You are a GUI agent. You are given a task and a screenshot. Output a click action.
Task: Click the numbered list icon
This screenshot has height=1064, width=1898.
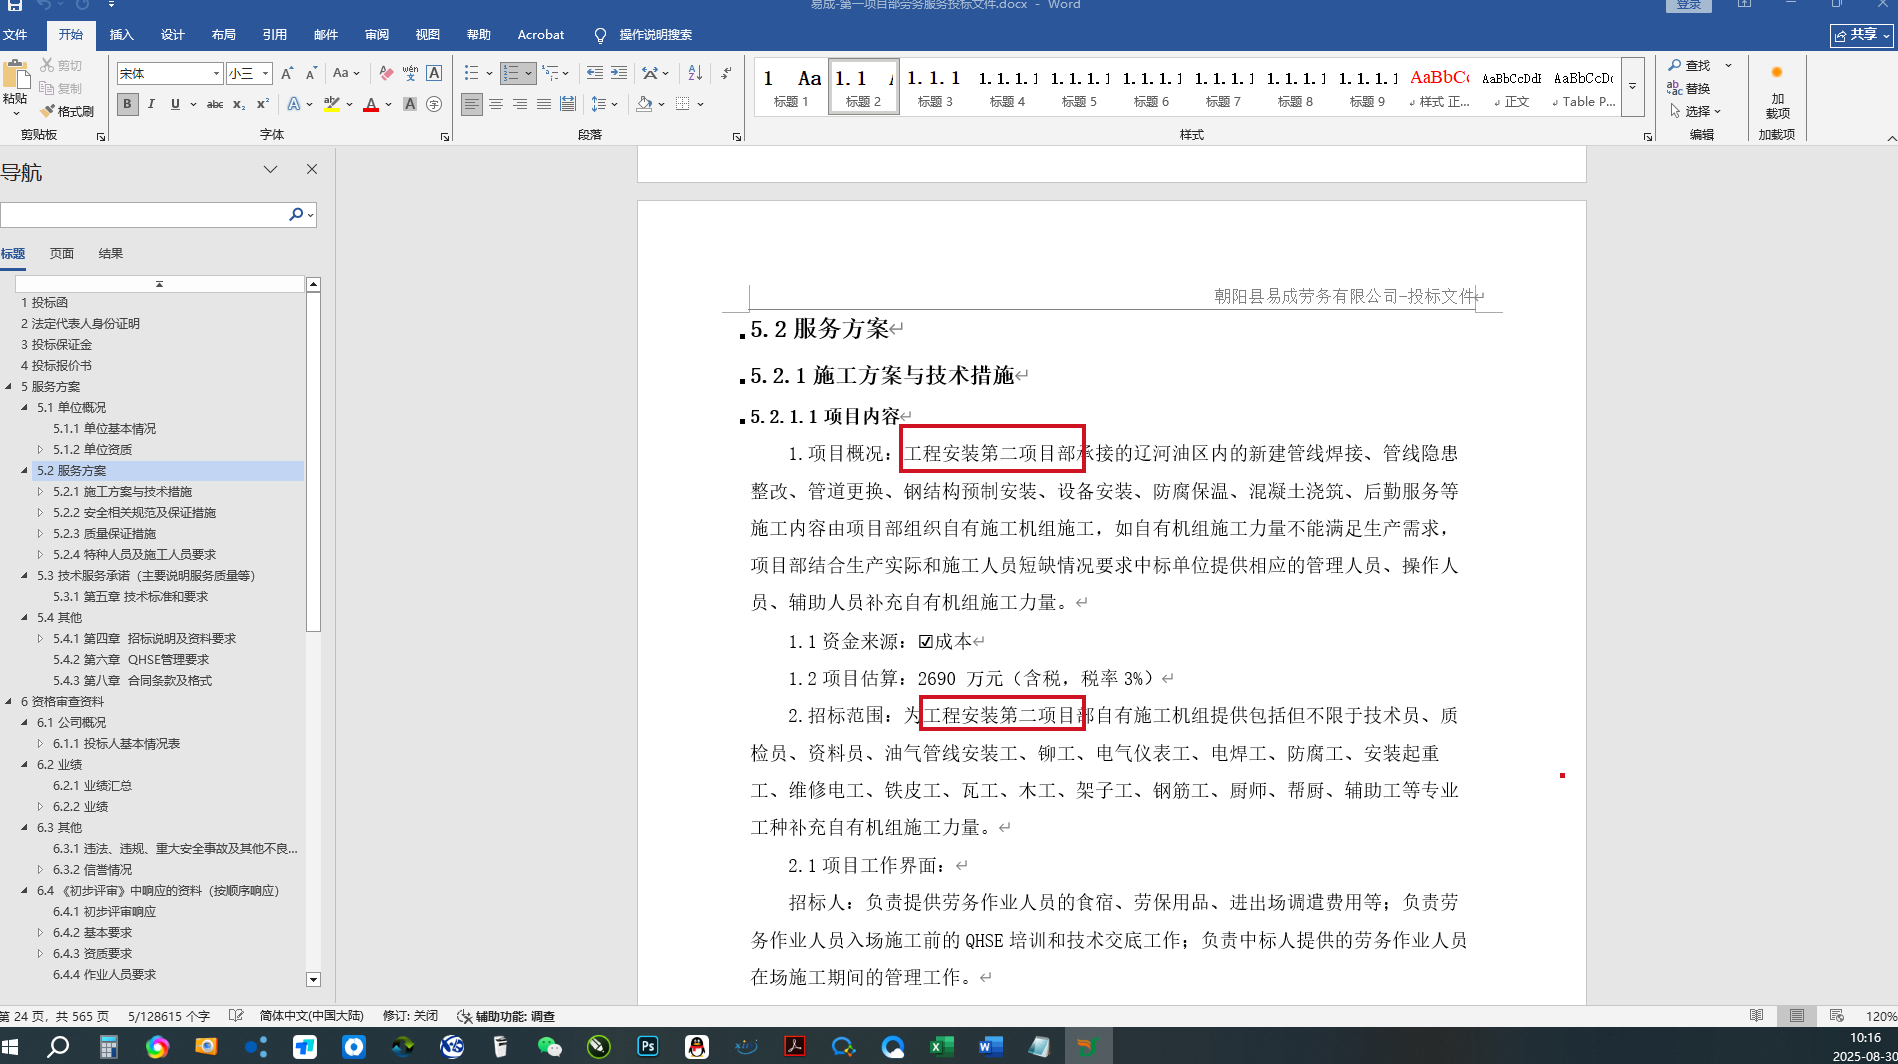(511, 73)
